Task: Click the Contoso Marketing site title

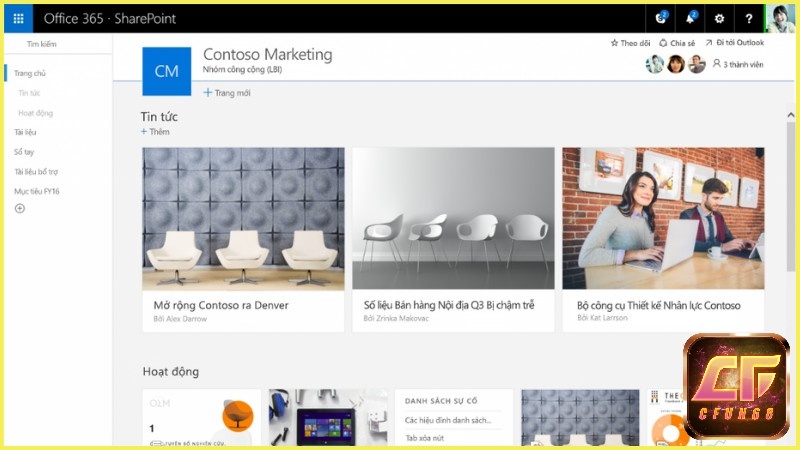Action: 267,54
